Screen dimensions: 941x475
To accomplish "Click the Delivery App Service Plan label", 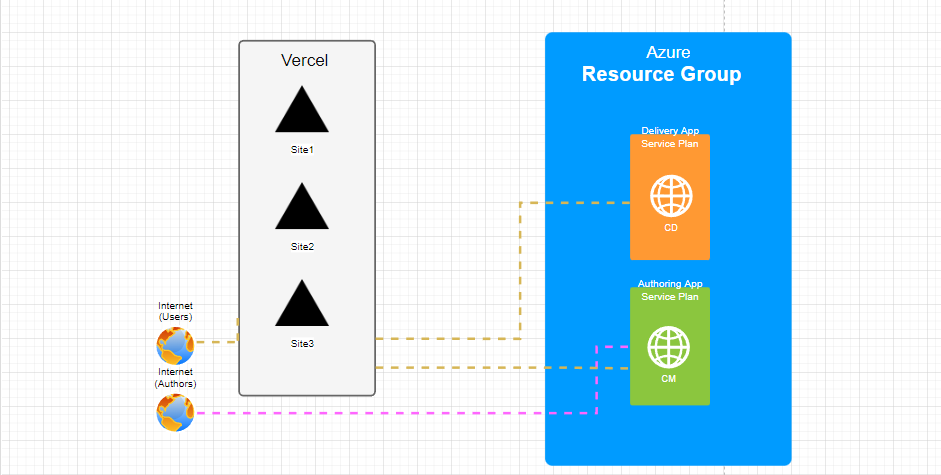I will (670, 138).
